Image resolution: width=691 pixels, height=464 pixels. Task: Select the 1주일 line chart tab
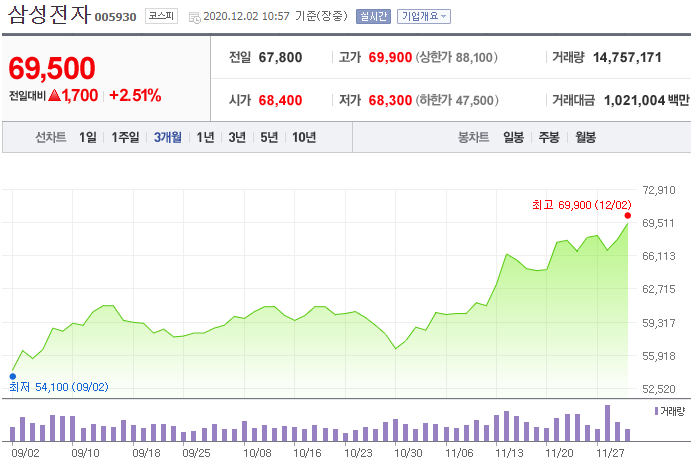coord(125,137)
